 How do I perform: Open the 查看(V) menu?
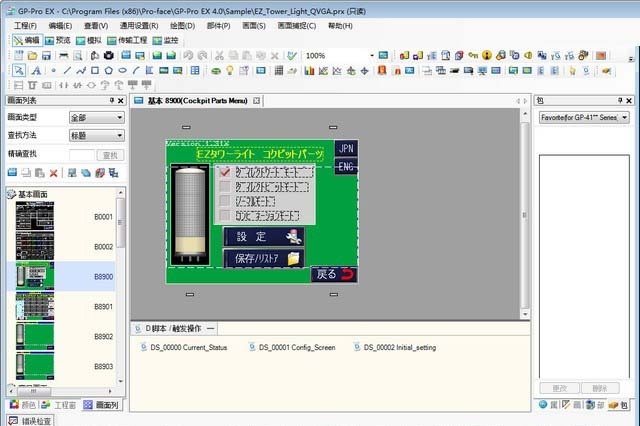[x=96, y=26]
